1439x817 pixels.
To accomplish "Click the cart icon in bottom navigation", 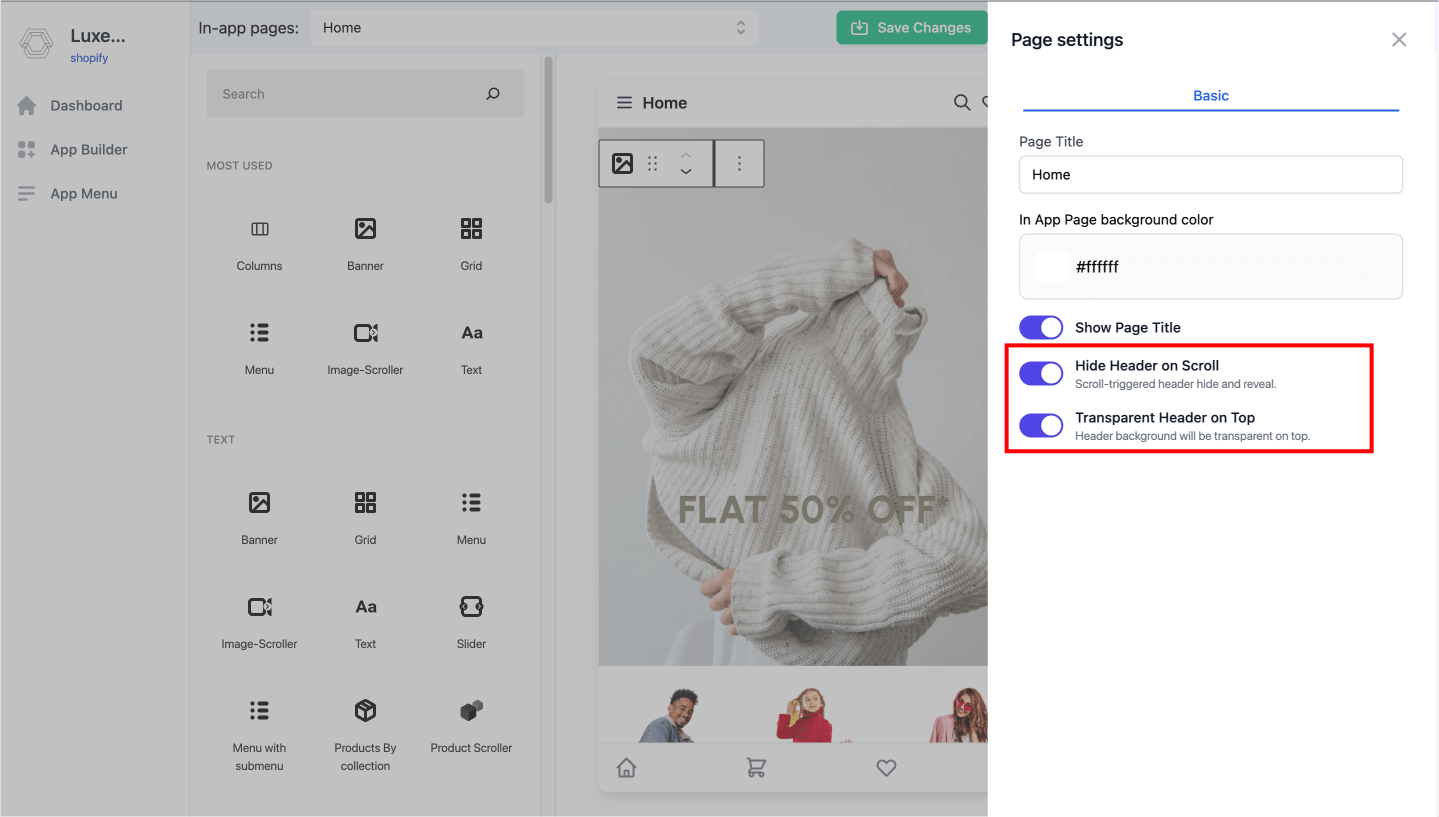I will pyautogui.click(x=756, y=767).
